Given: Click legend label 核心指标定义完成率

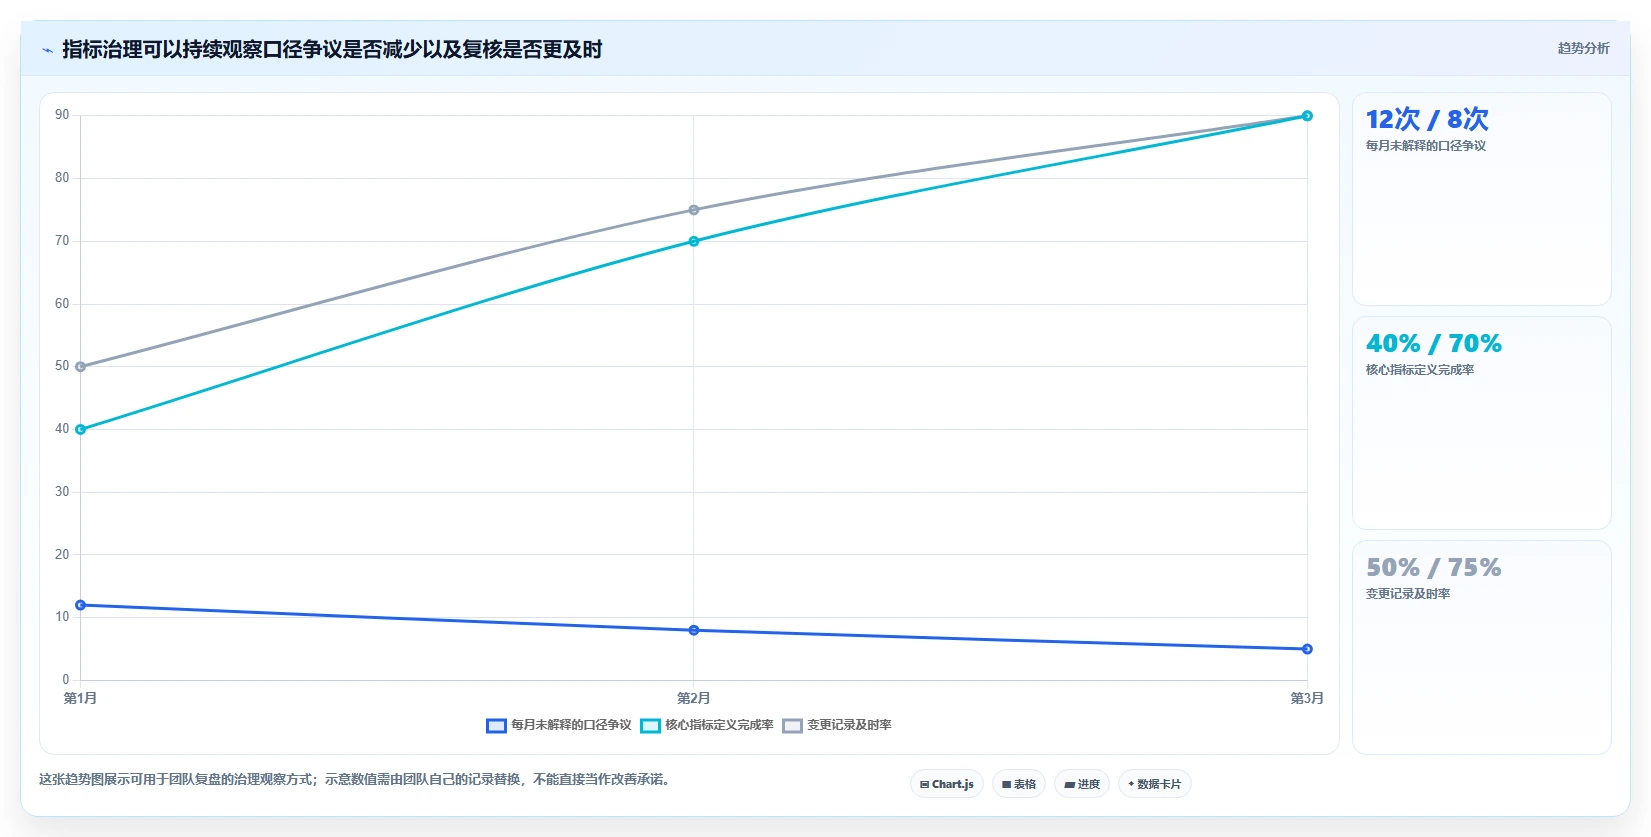Looking at the screenshot, I should tap(719, 725).
